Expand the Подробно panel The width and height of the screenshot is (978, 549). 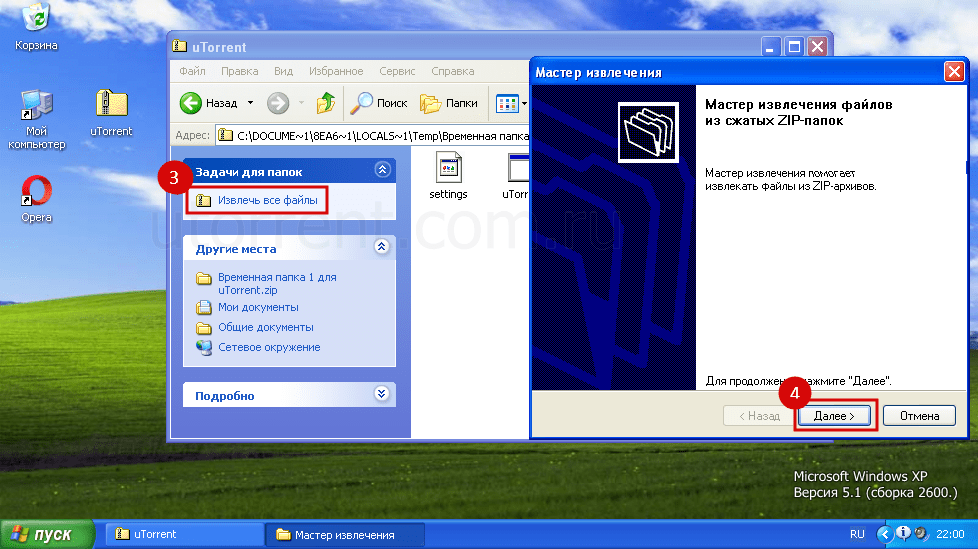click(x=382, y=394)
